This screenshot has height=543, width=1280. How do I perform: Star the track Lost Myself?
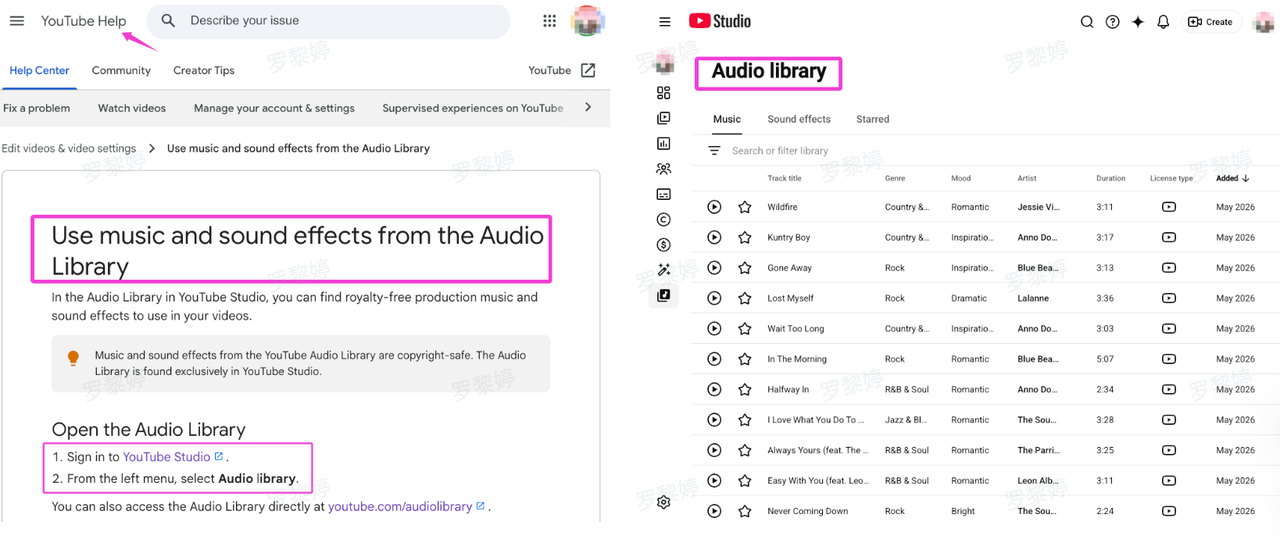(745, 298)
